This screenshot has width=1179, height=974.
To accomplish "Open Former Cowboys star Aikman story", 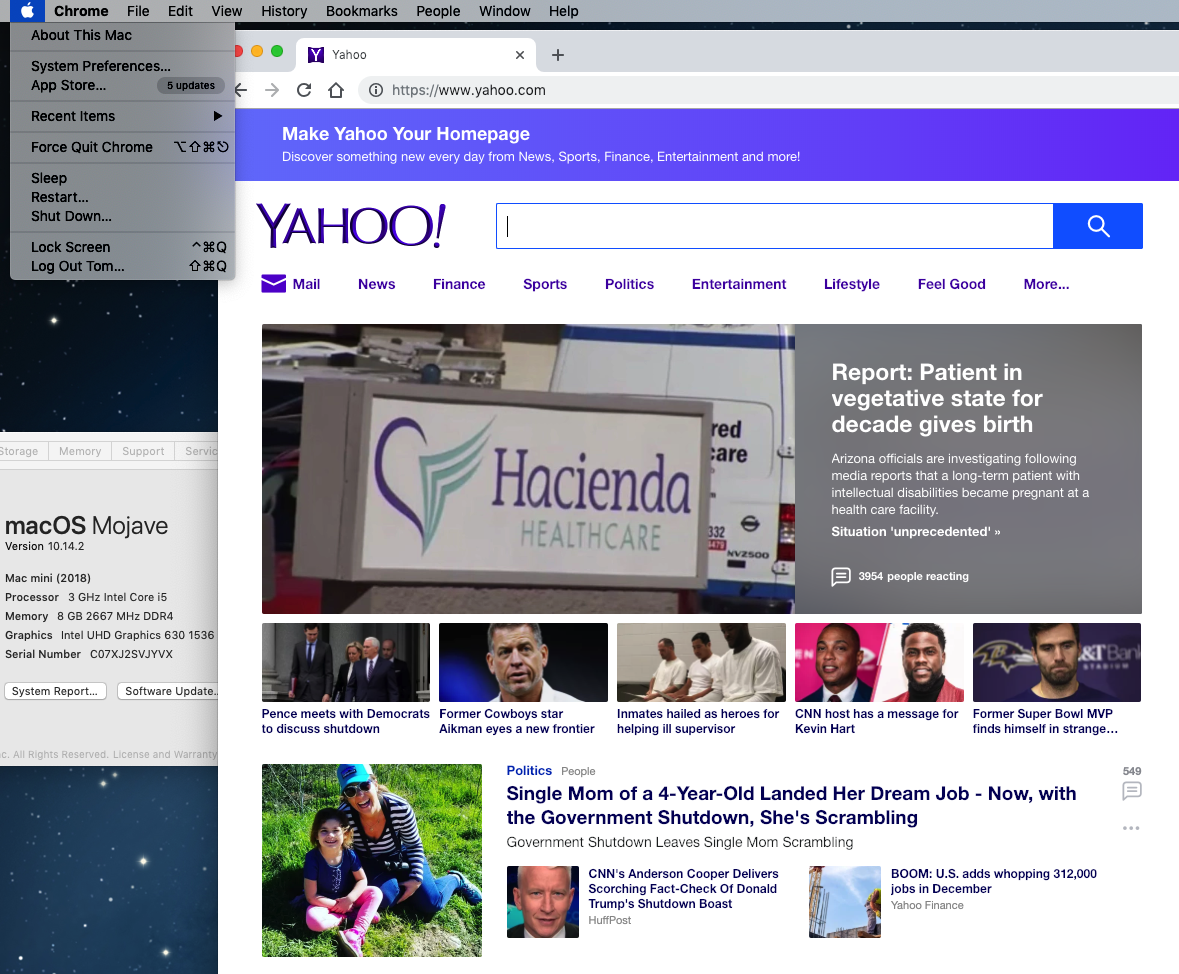I will click(x=523, y=679).
